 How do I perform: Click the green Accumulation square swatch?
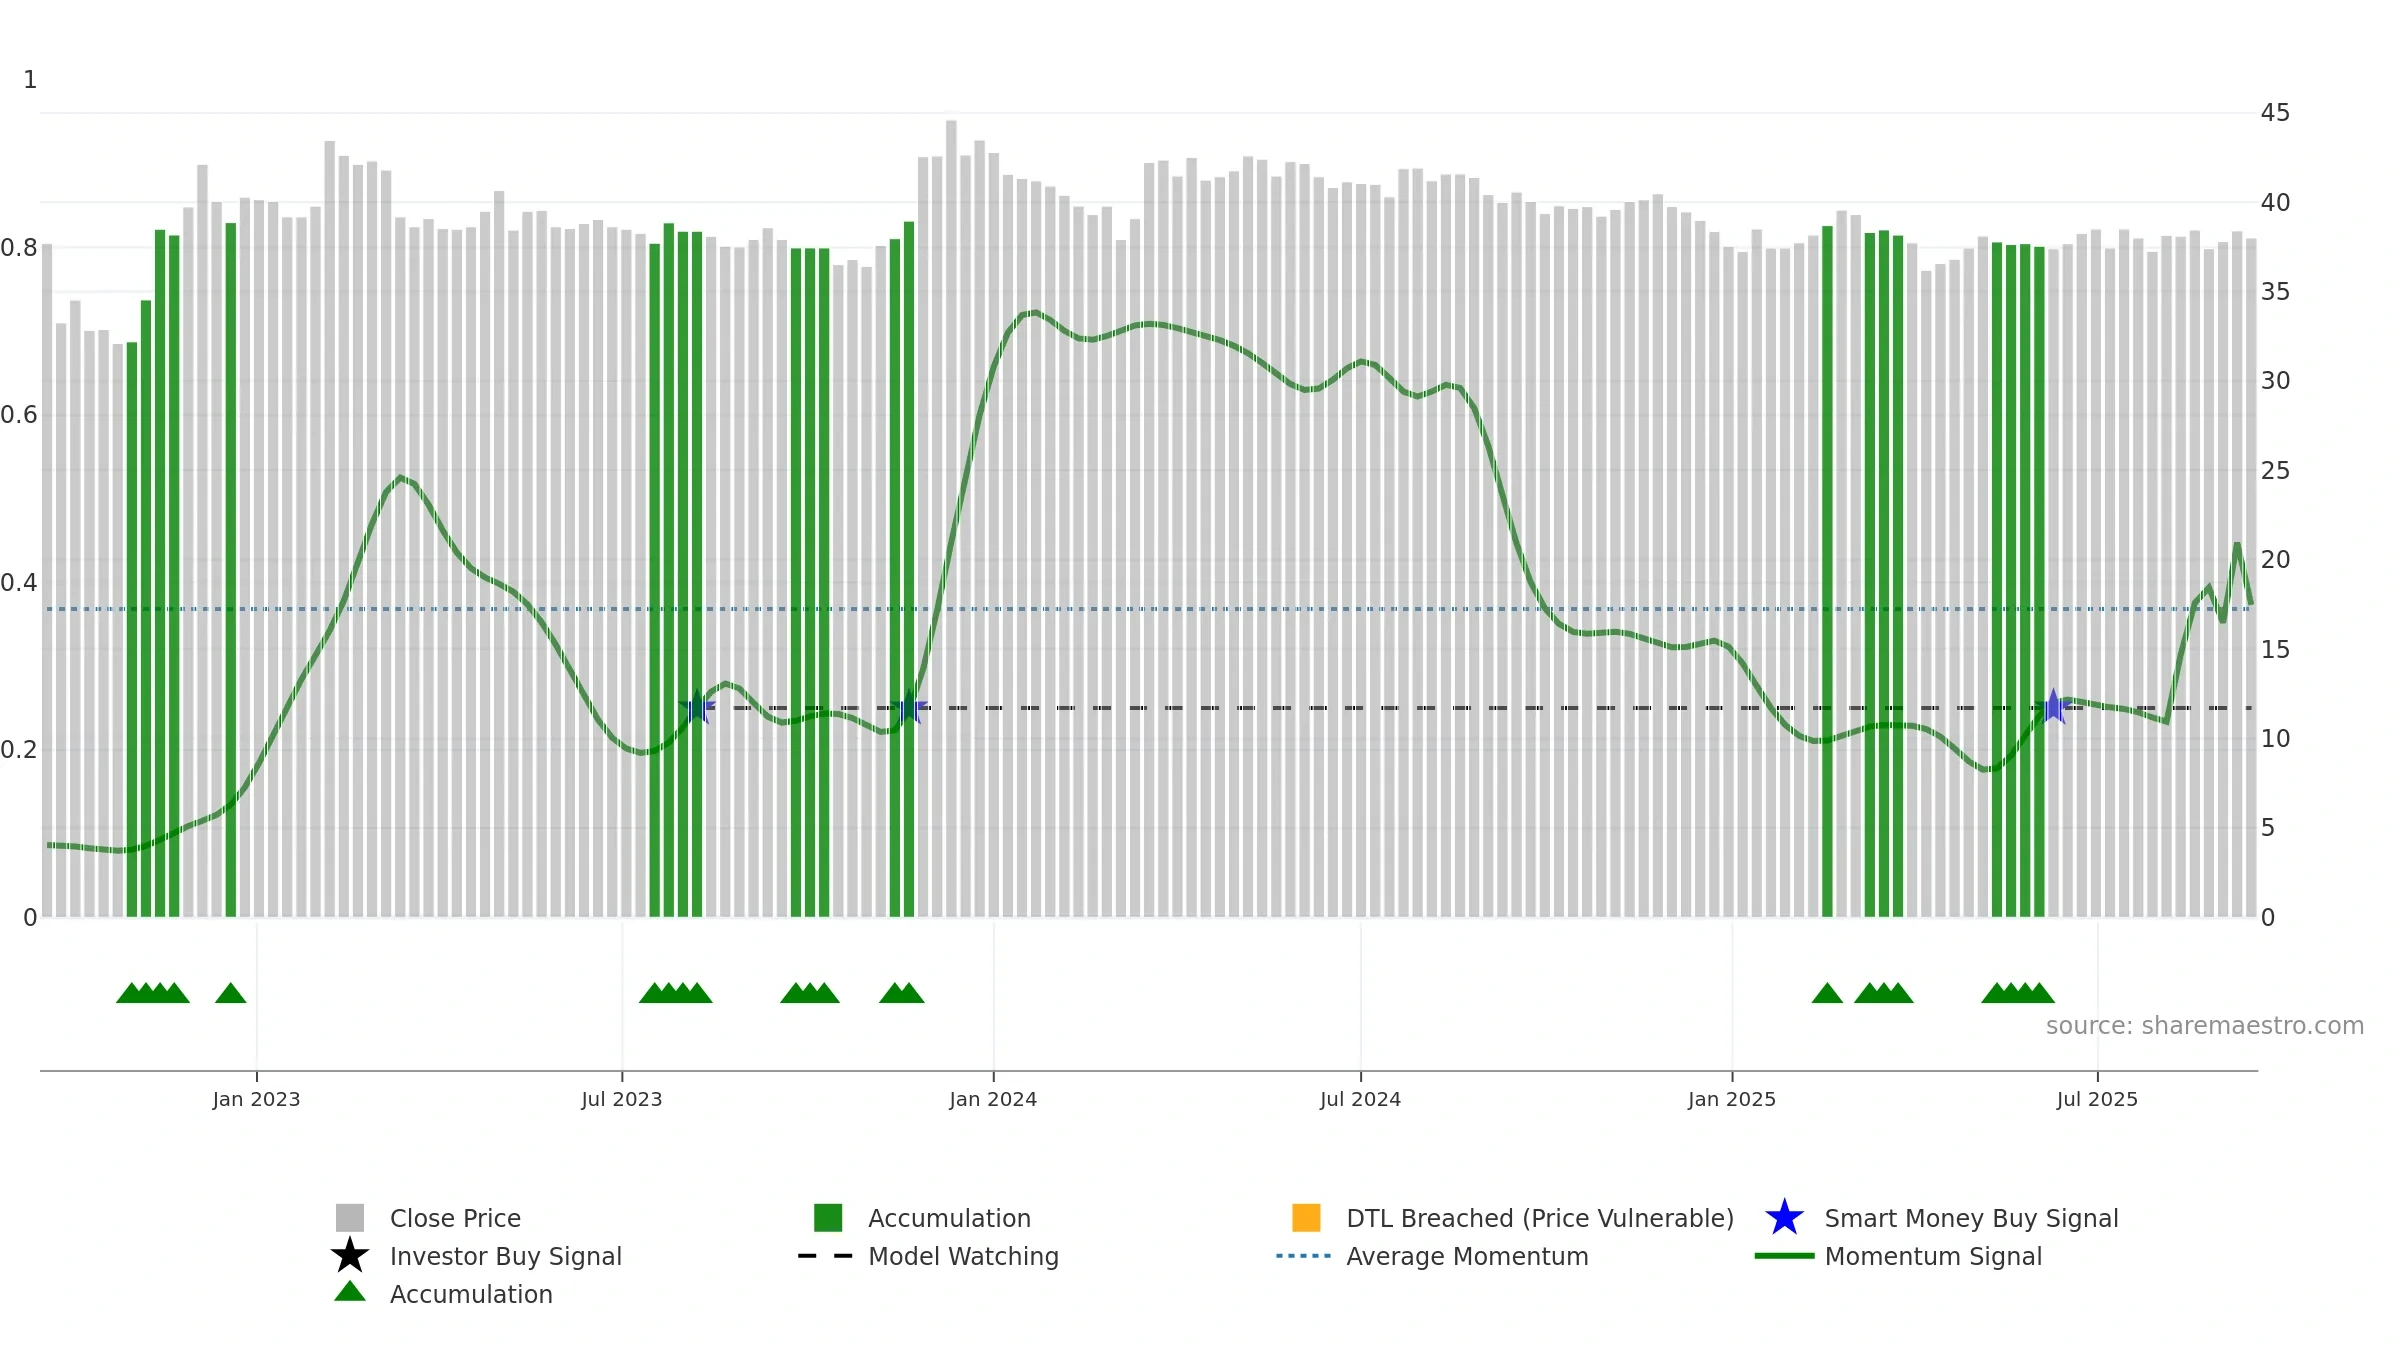click(828, 1218)
